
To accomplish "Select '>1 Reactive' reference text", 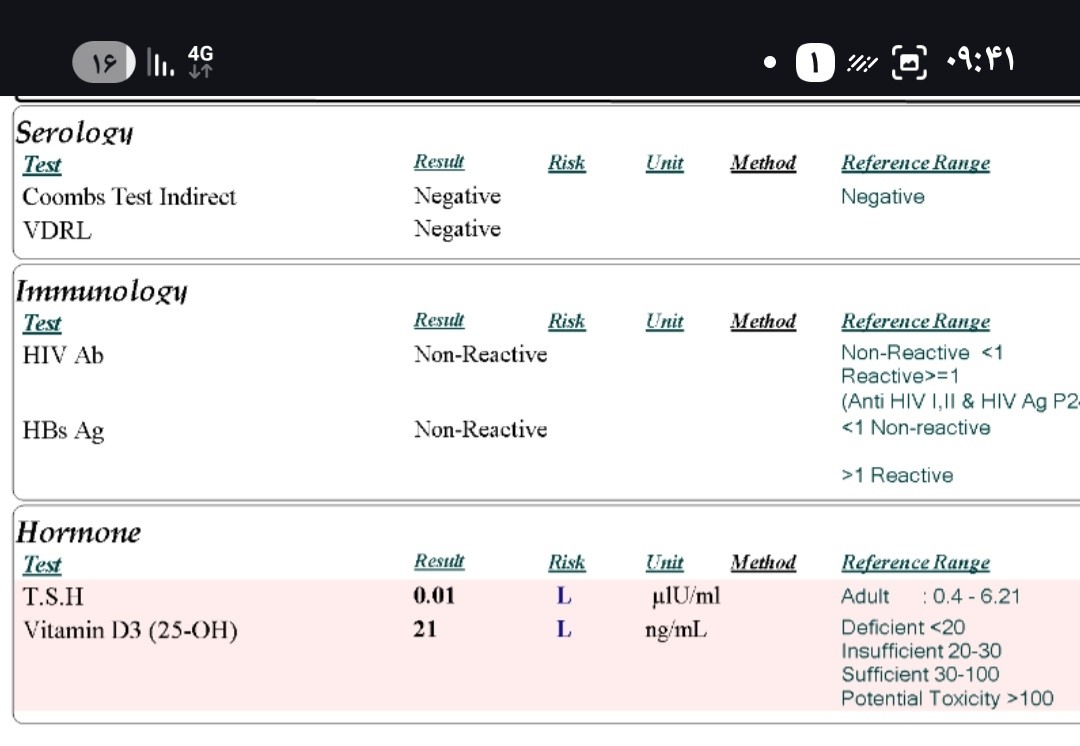I will (897, 475).
